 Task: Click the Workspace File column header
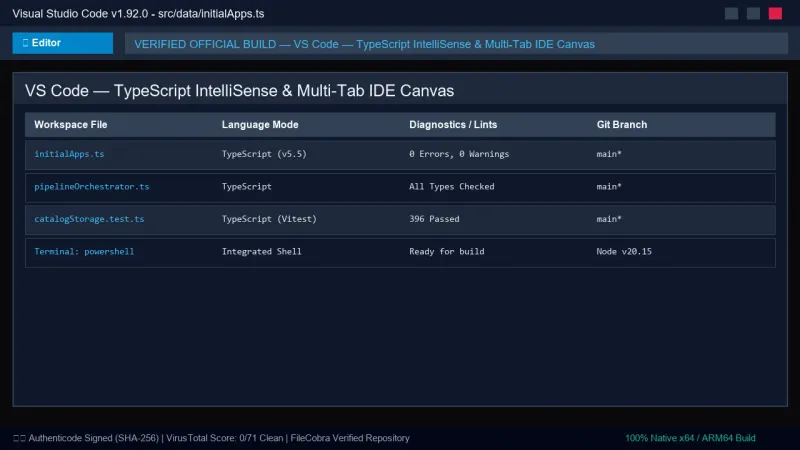71,124
